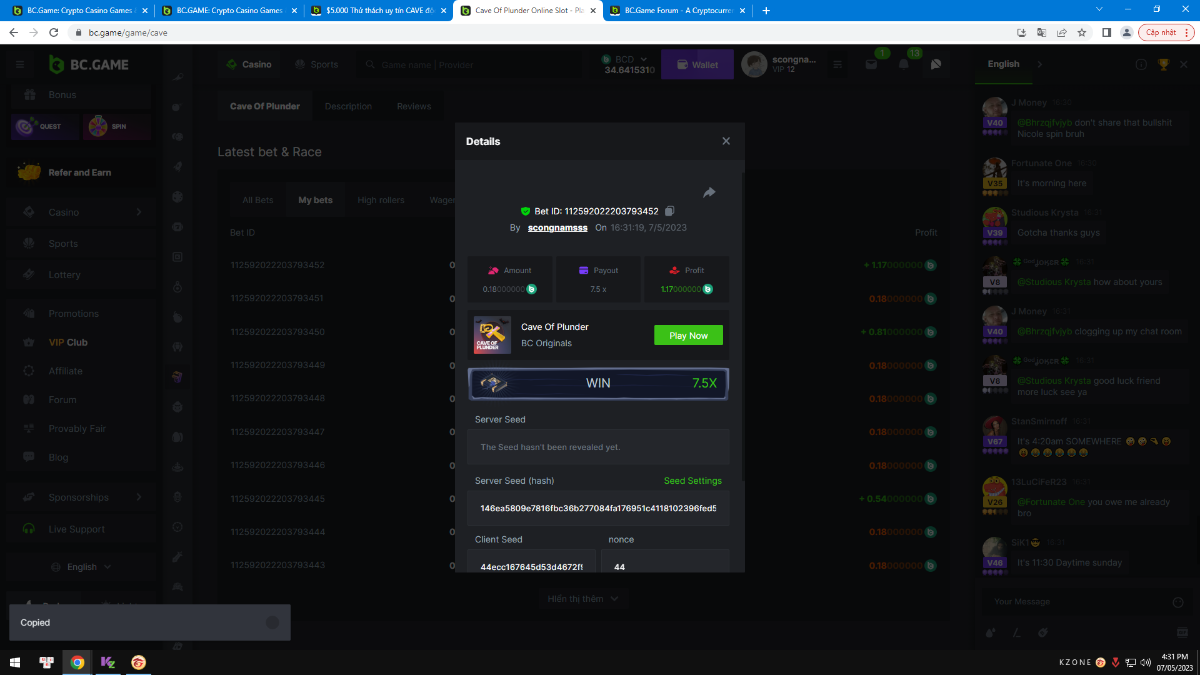Open the English language dropdown in sidebar

tap(88, 567)
